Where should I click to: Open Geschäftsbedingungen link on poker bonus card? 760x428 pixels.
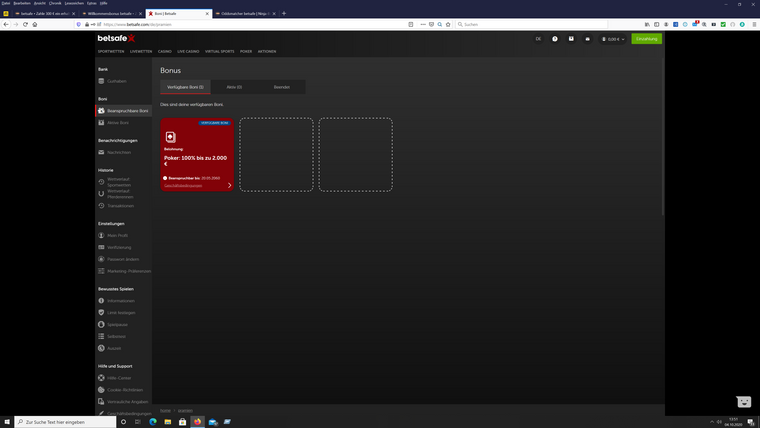point(183,186)
